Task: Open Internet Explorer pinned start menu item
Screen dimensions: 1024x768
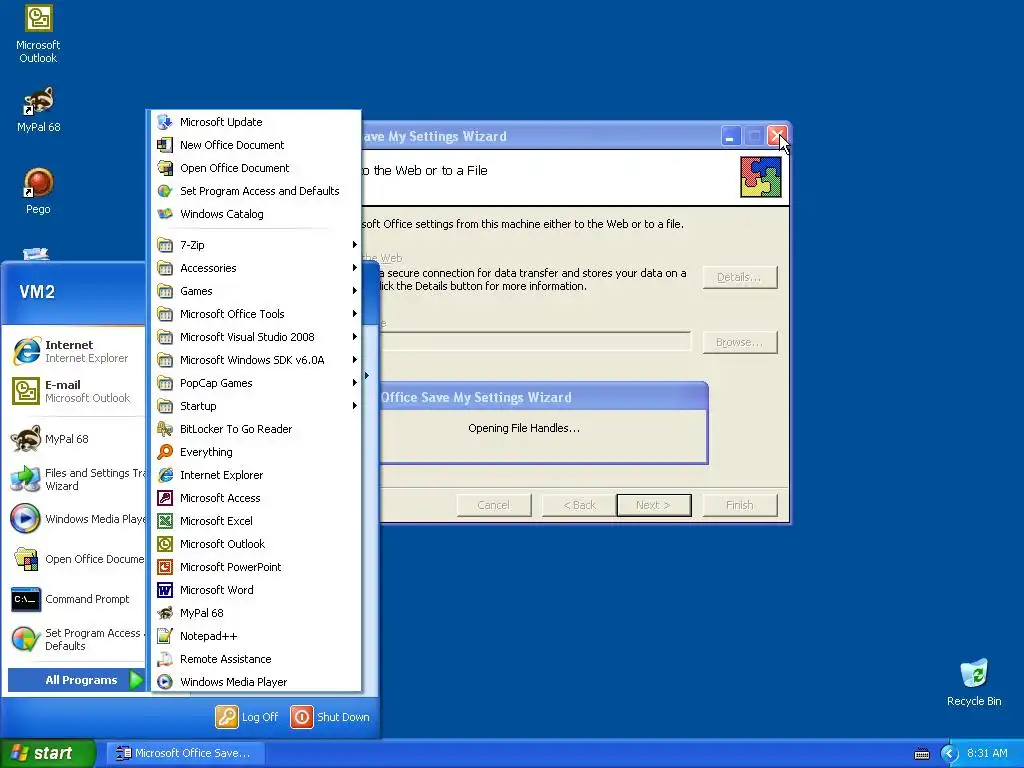Action: click(x=76, y=351)
